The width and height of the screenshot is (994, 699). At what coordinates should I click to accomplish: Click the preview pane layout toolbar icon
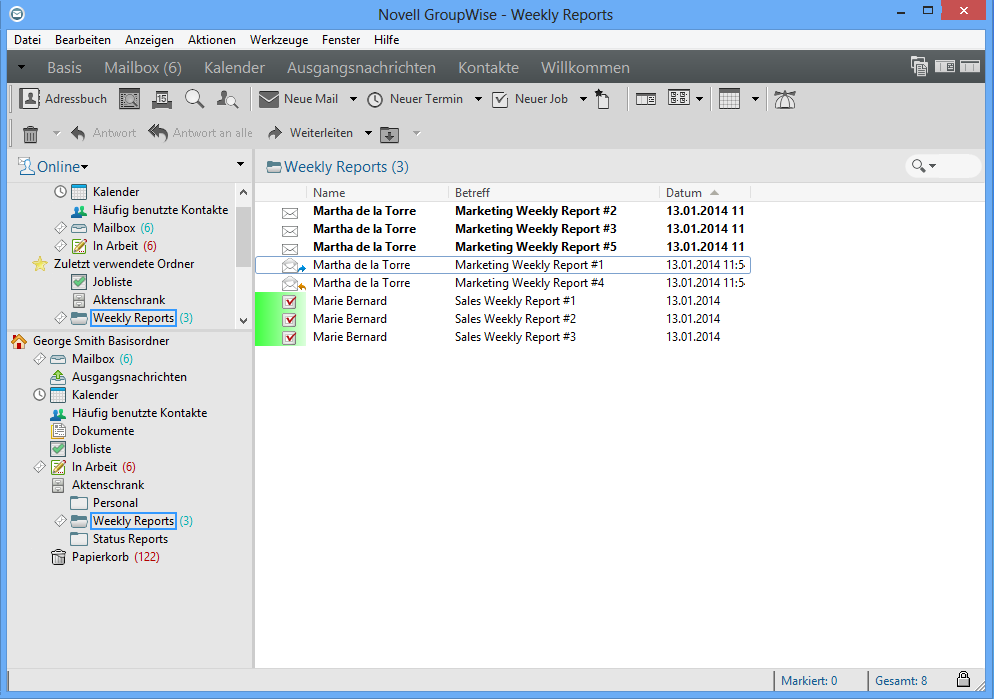click(x=646, y=99)
